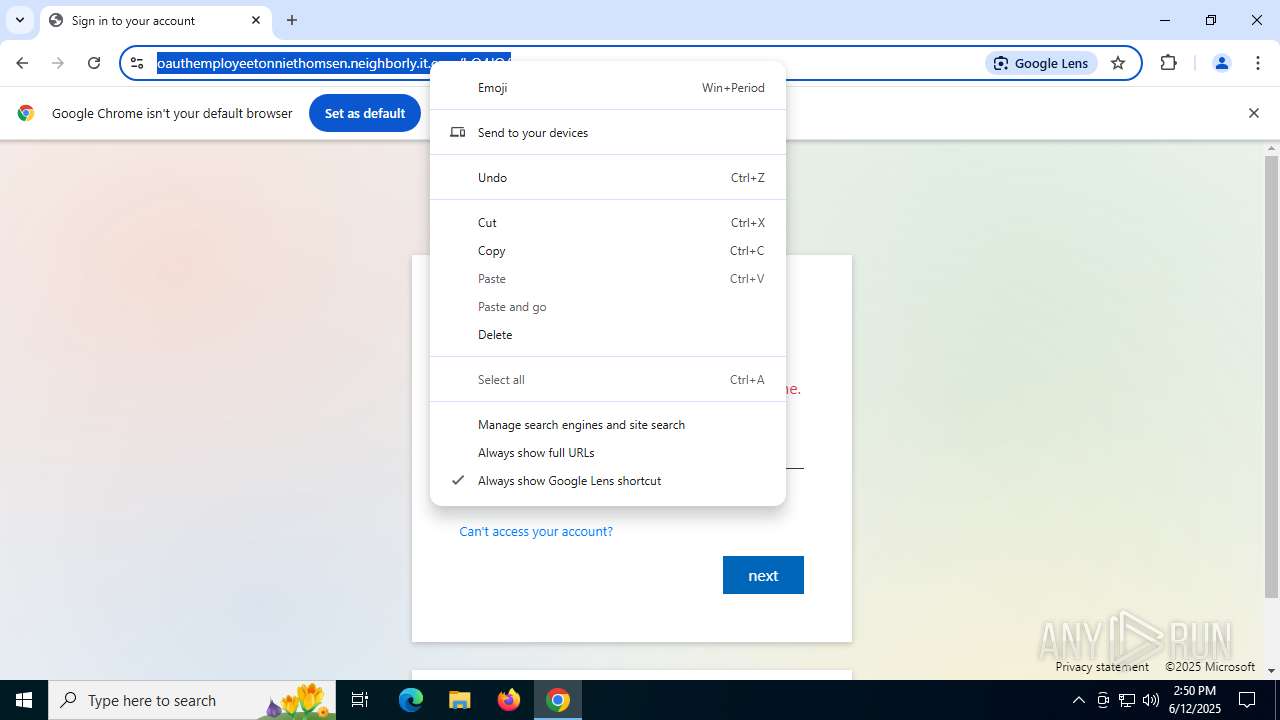The image size is (1280, 720).
Task: Open the Chrome profile avatar
Action: coord(1221,63)
